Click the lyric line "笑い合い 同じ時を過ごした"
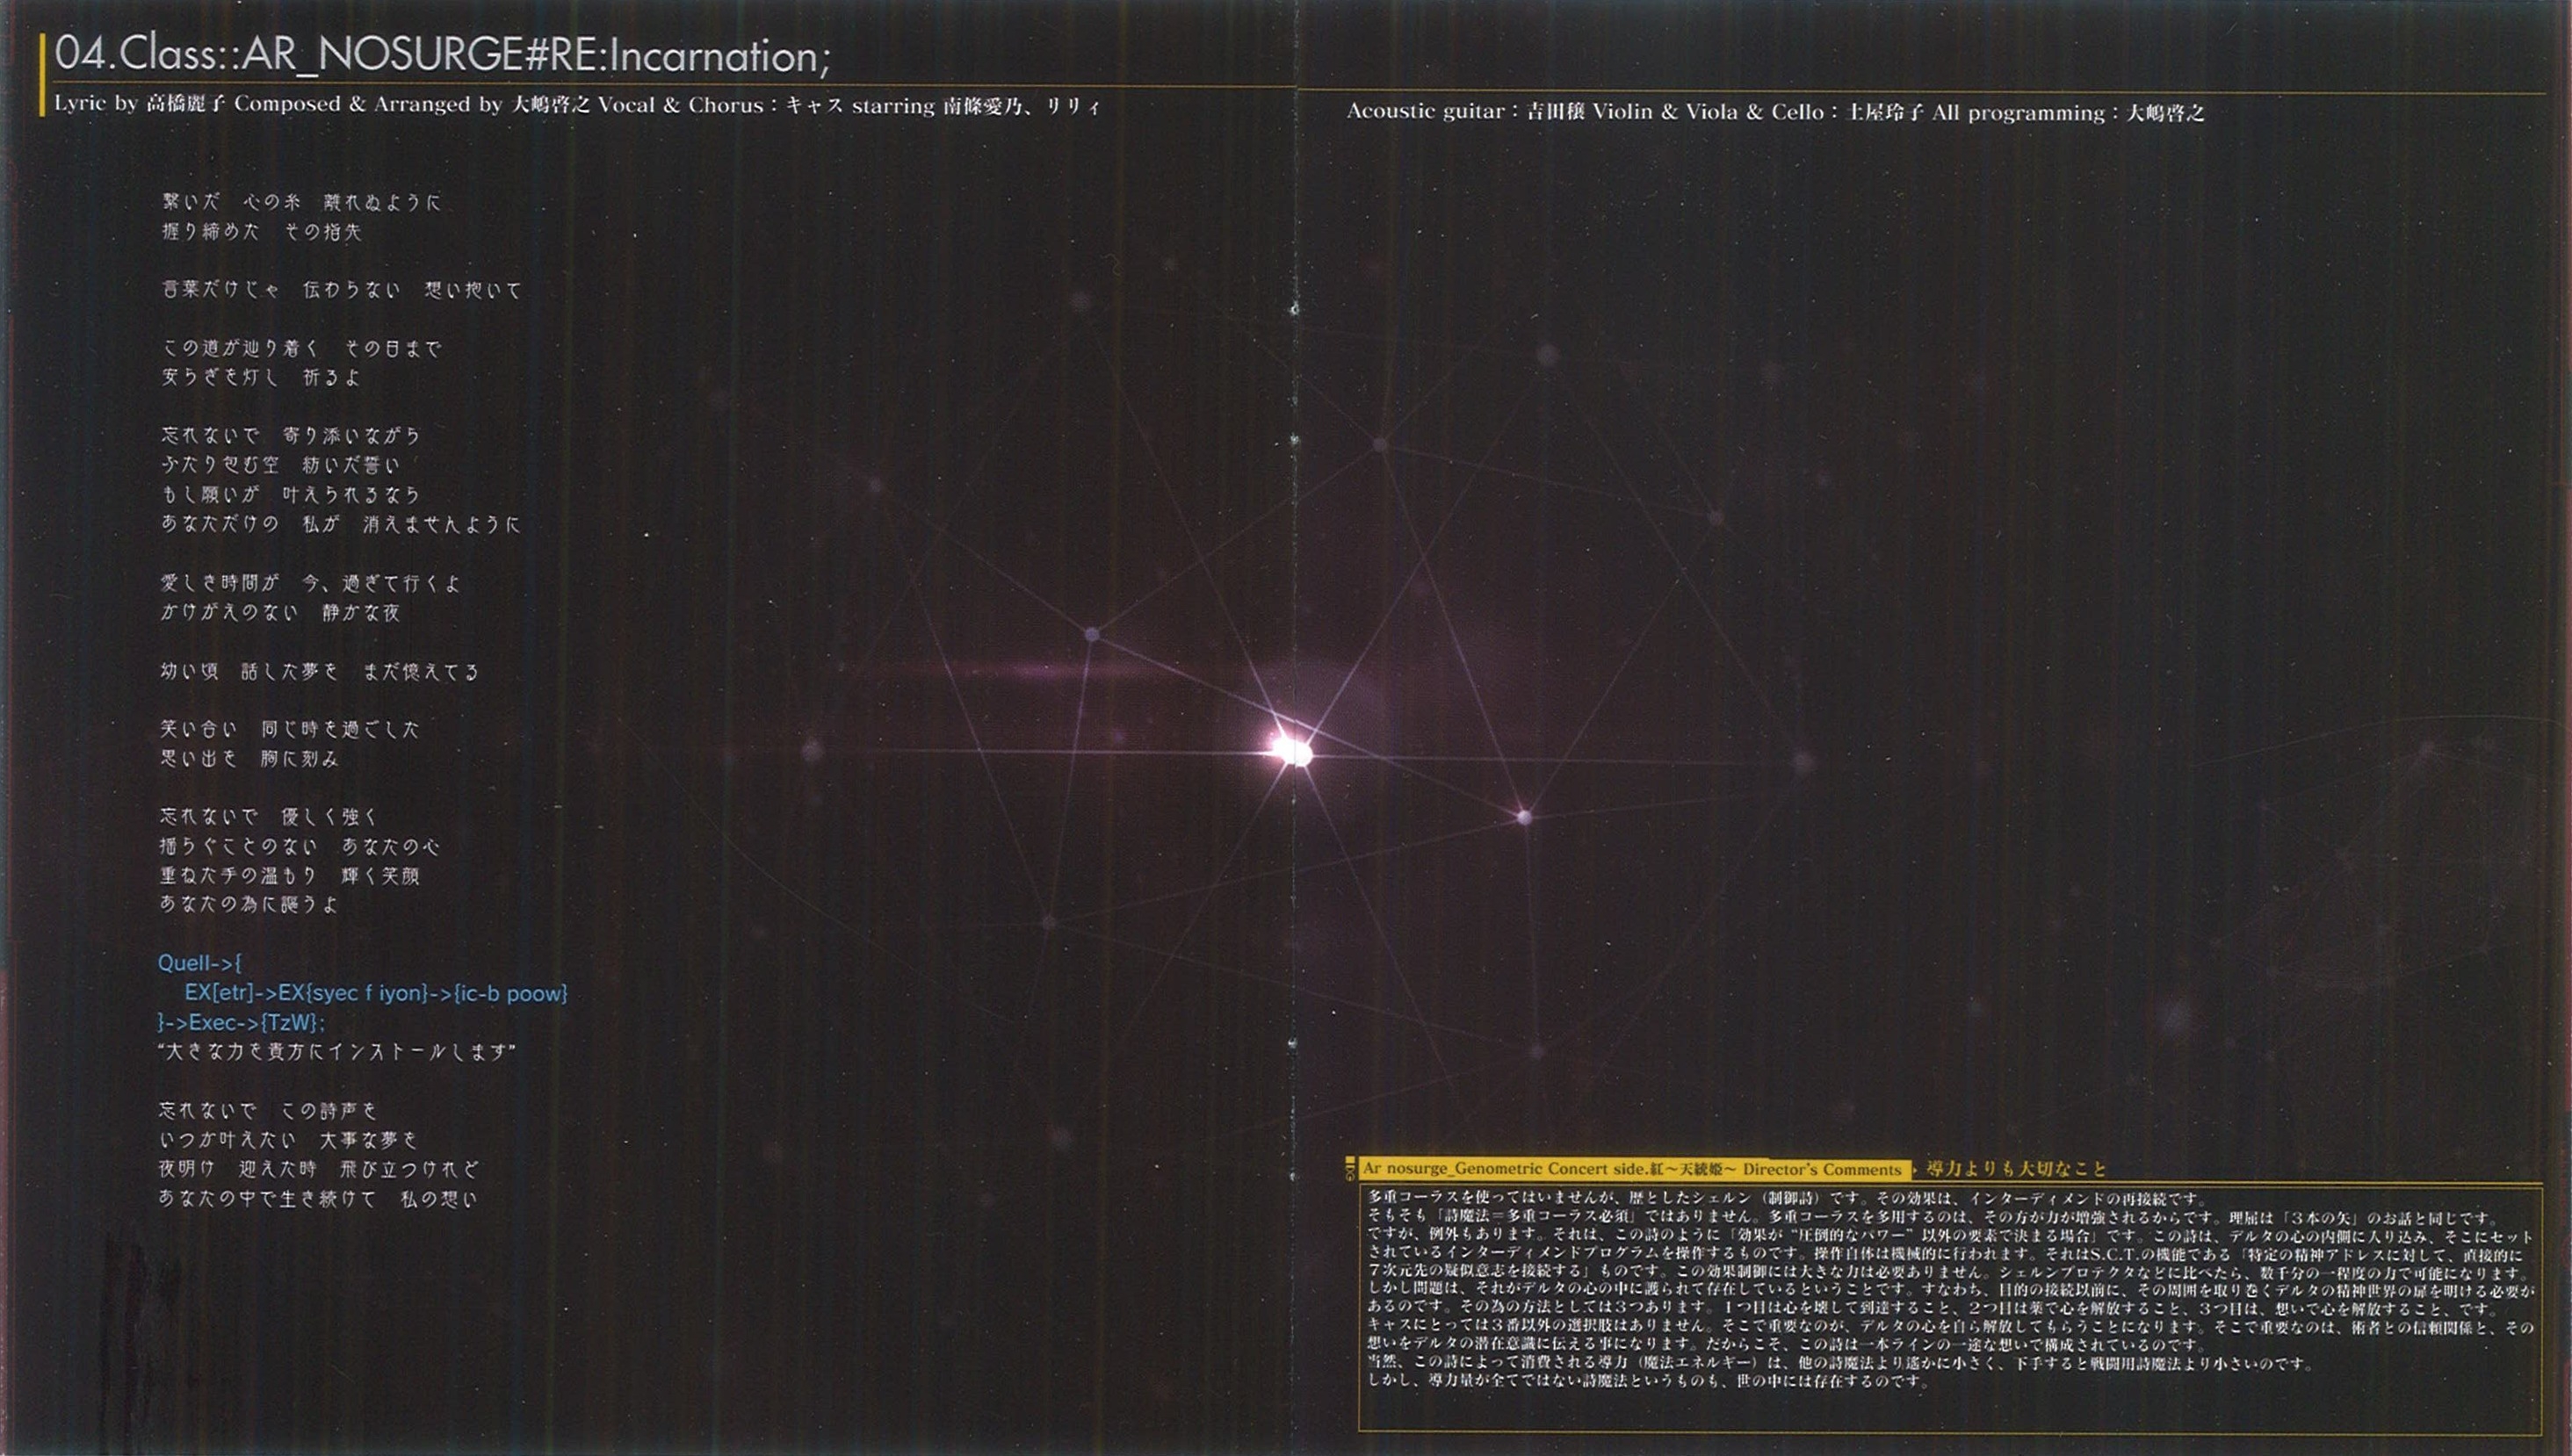This screenshot has height=1456, width=2572. tap(290, 729)
